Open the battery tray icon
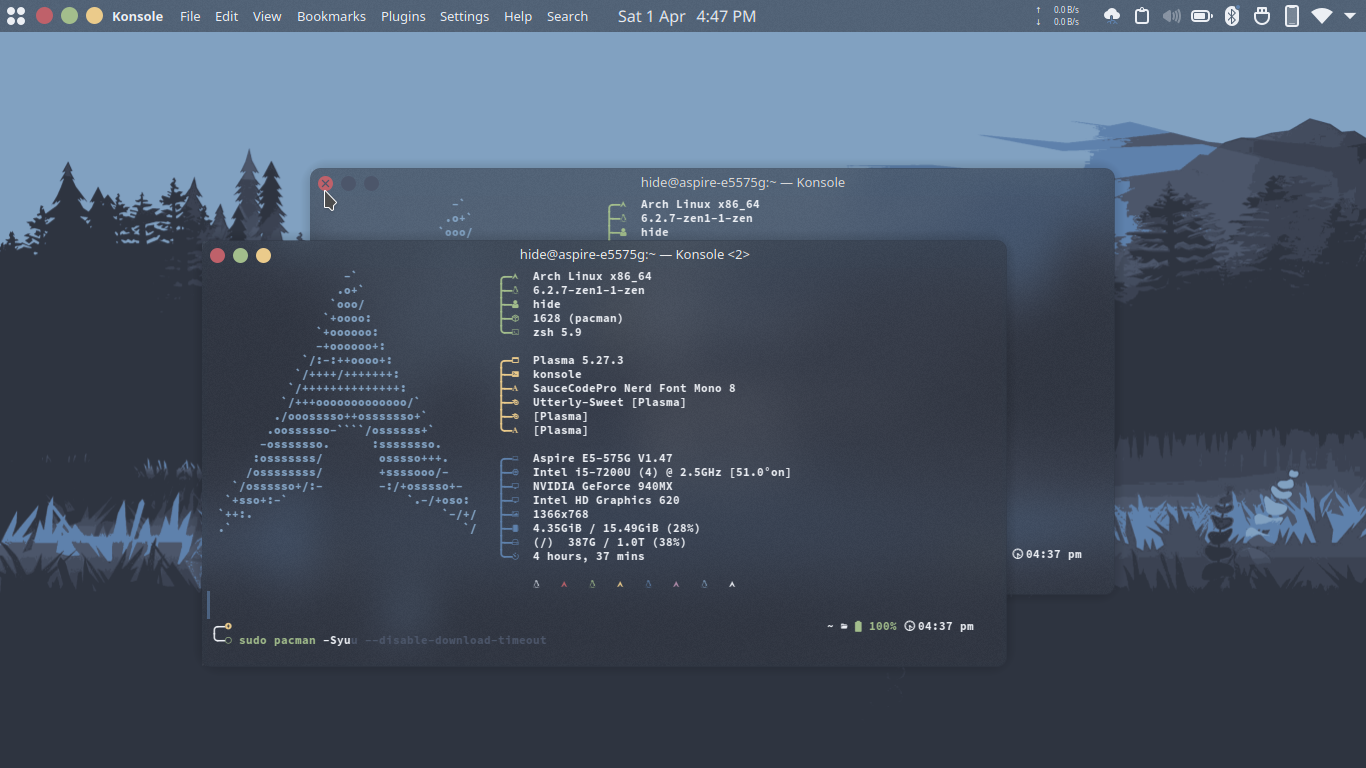 (1202, 16)
